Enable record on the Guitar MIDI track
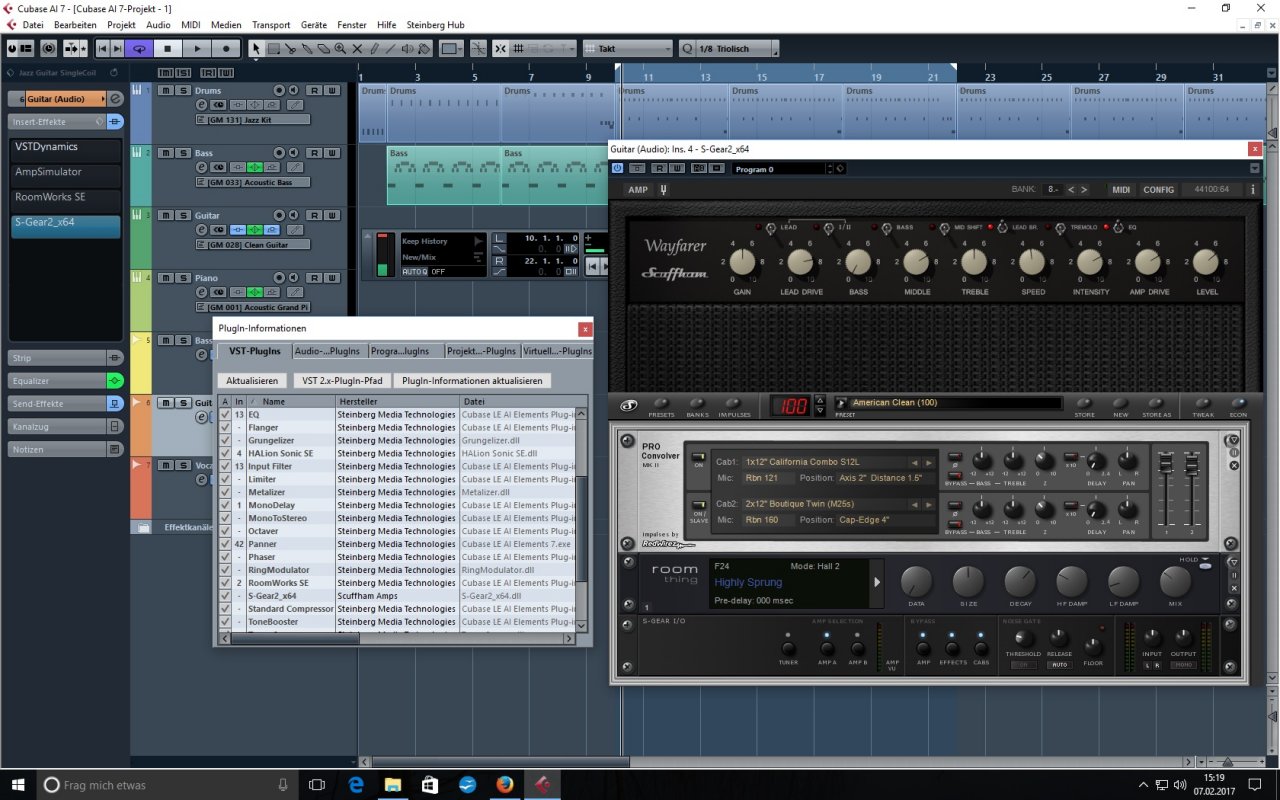Viewport: 1280px width, 800px height. coord(279,215)
